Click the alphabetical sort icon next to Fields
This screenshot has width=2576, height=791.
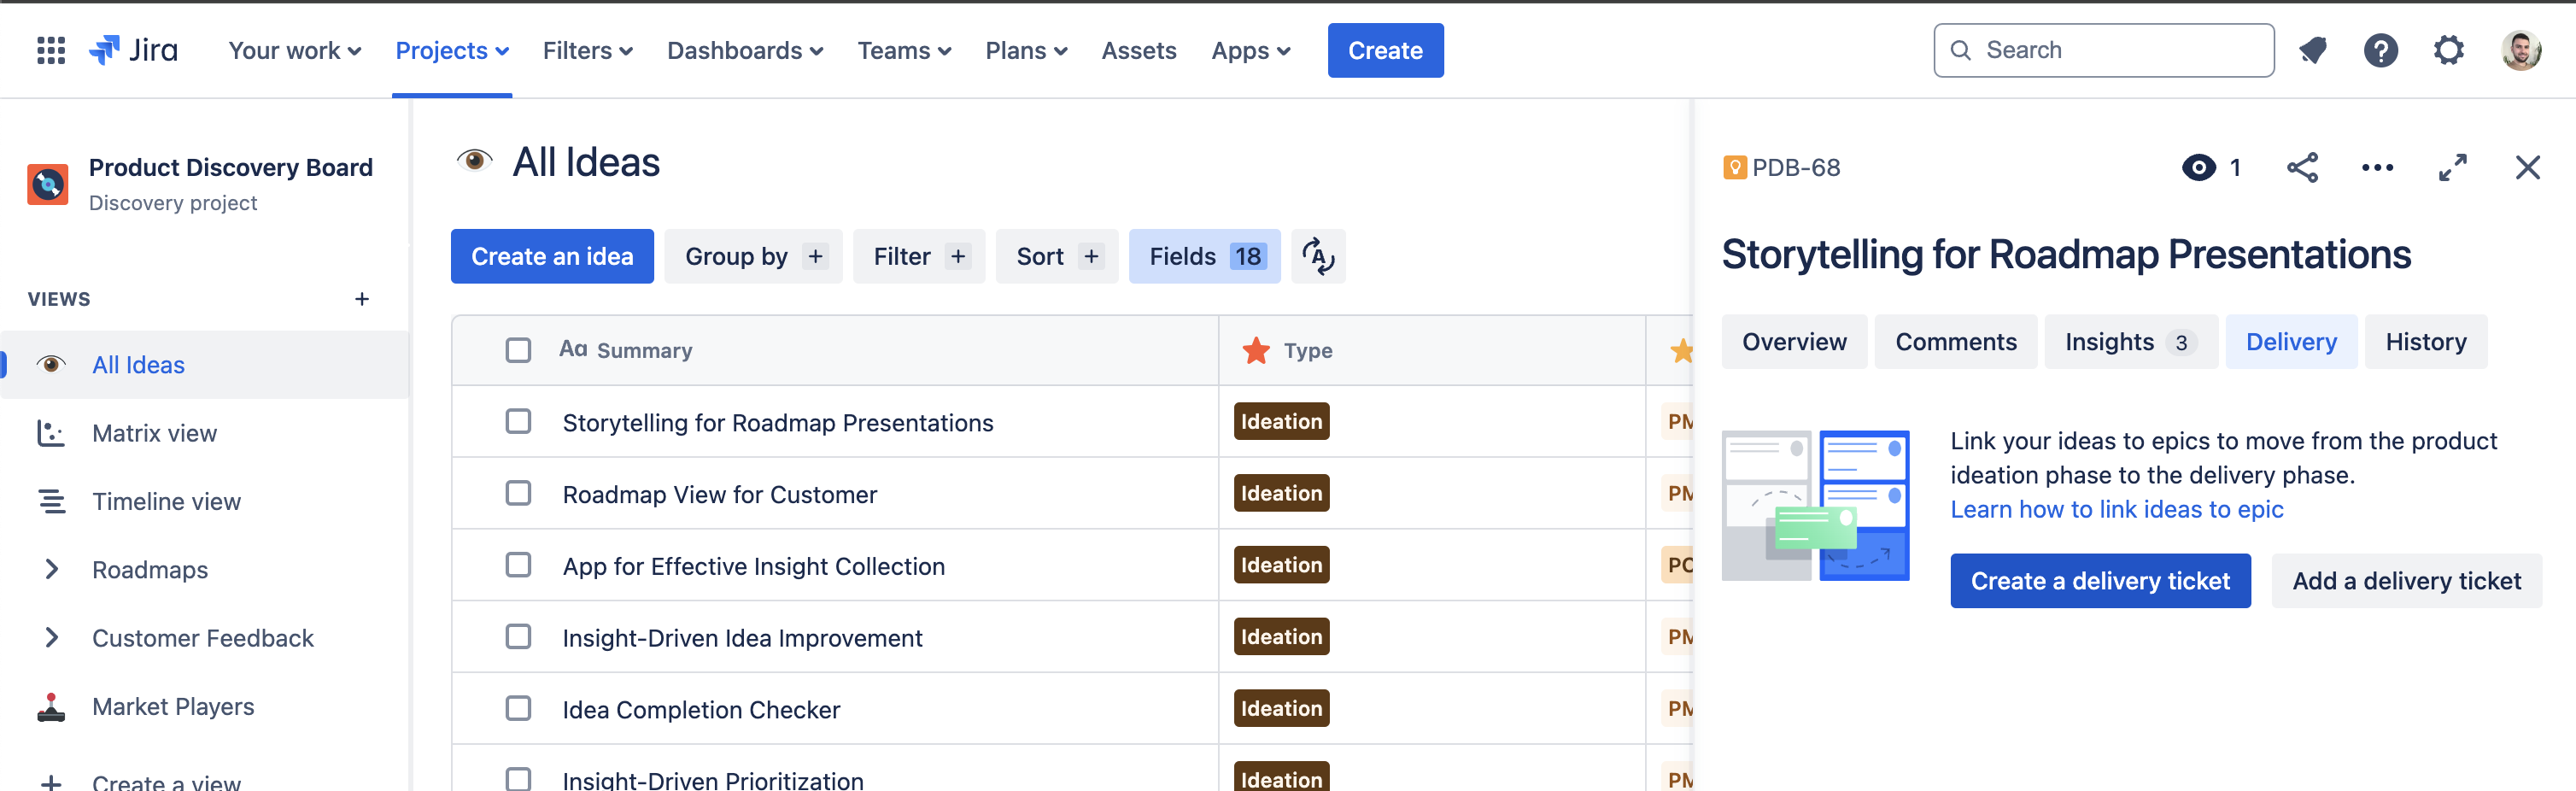click(1318, 256)
